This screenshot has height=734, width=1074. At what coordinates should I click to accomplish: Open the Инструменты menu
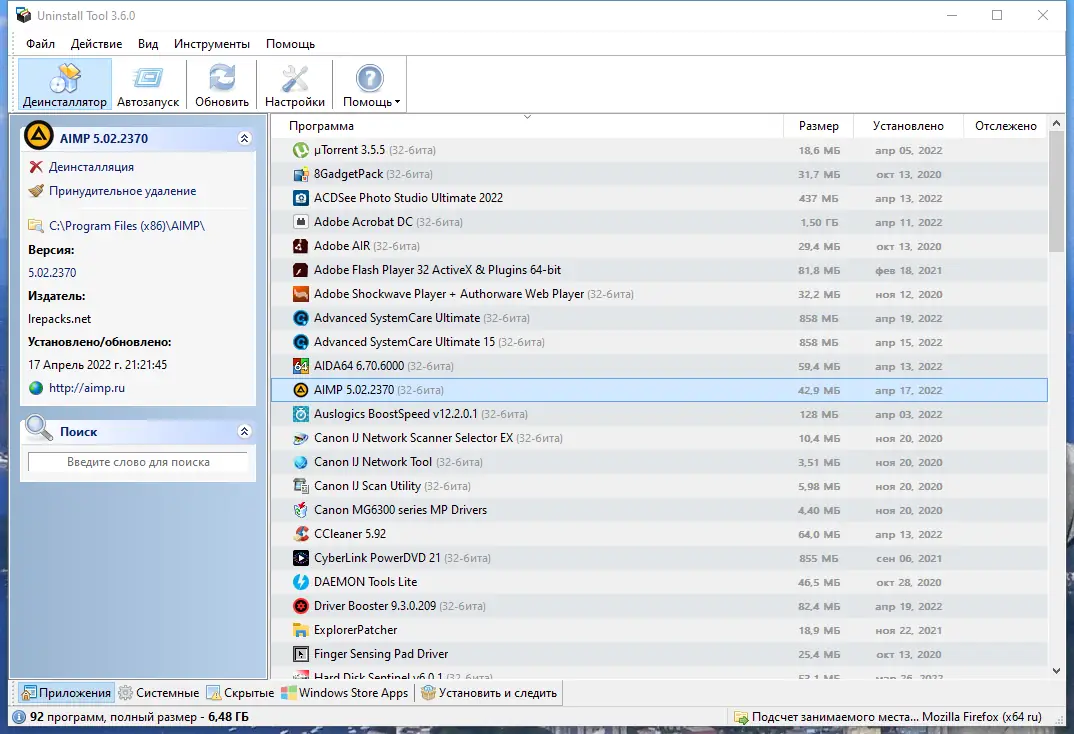(x=213, y=44)
